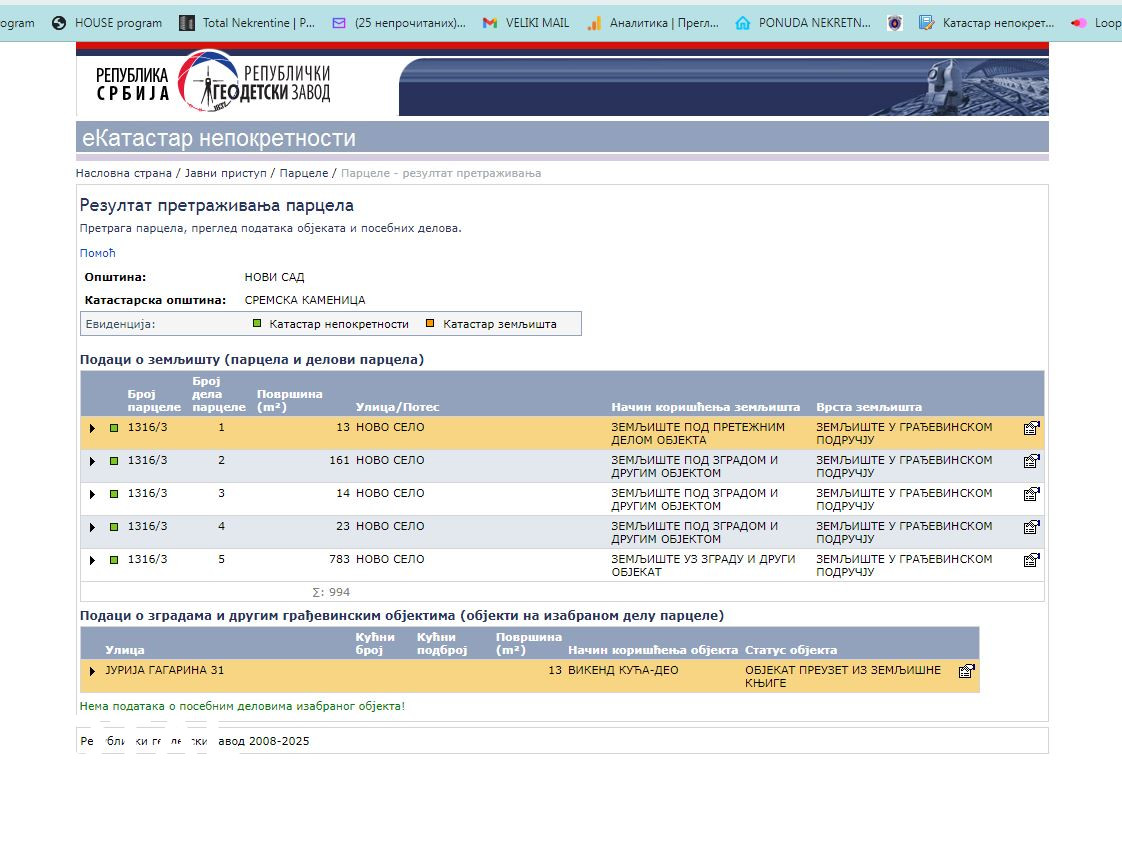Open details icon for parcel part 1 row

pyautogui.click(x=1031, y=428)
